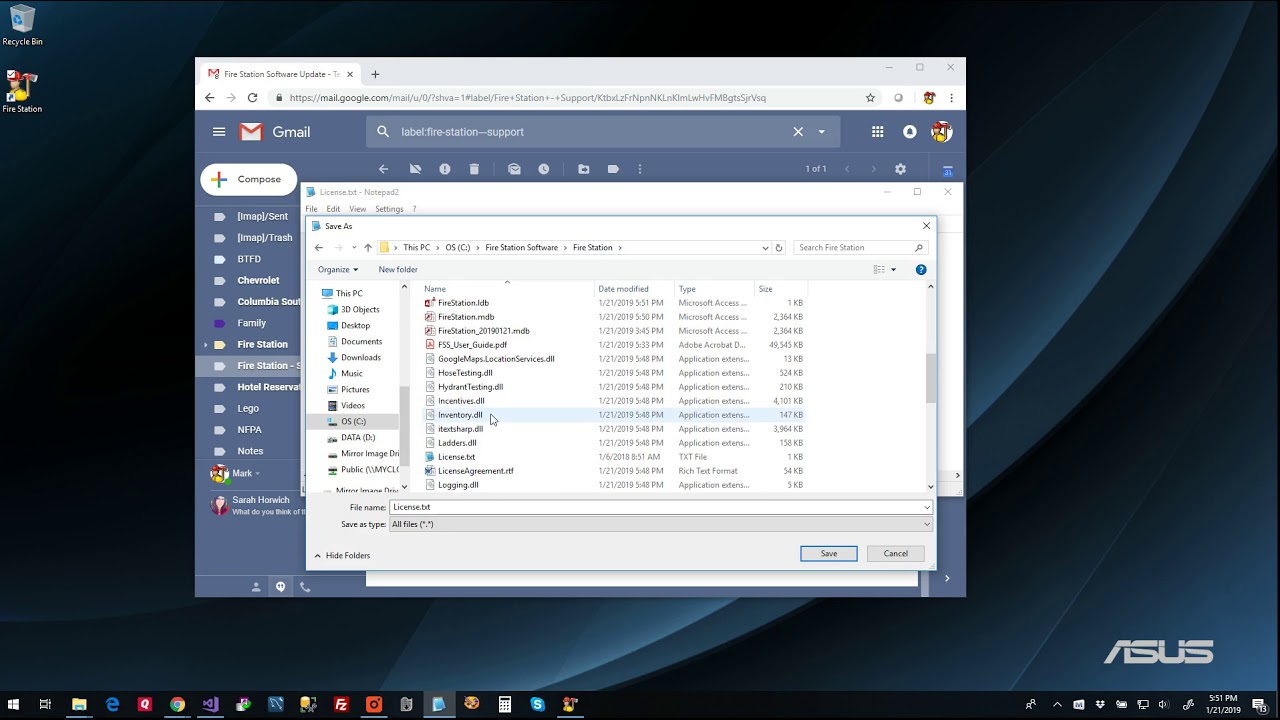Click Gmail notifications bell icon
The width and height of the screenshot is (1280, 720).
coord(909,132)
